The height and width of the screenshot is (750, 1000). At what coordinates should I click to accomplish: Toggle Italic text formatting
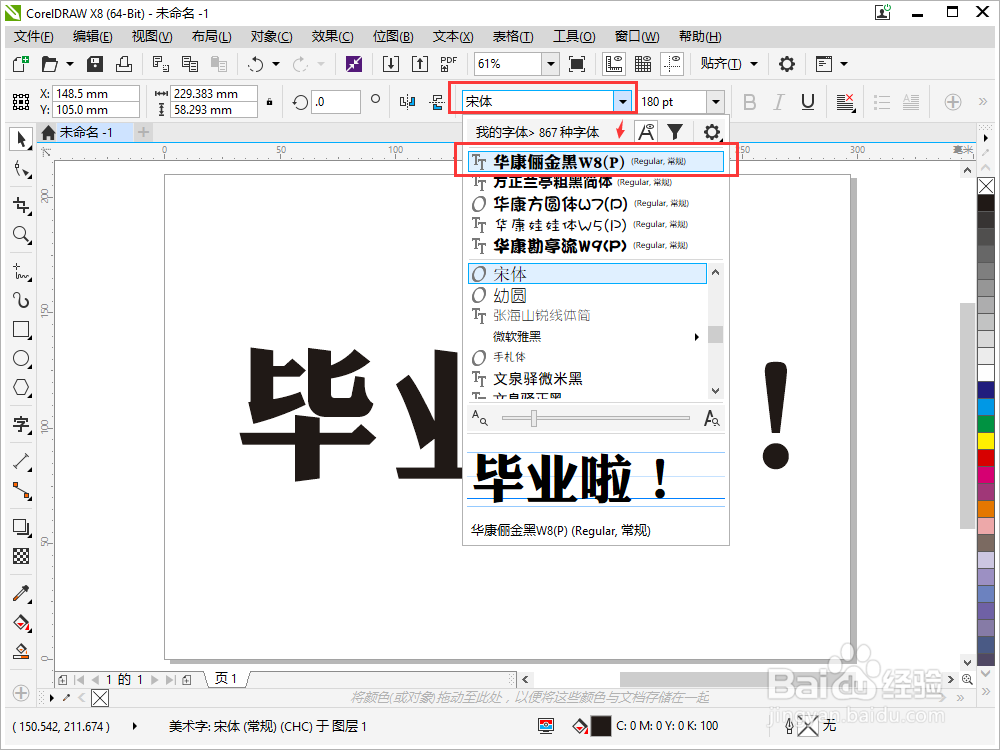[778, 102]
